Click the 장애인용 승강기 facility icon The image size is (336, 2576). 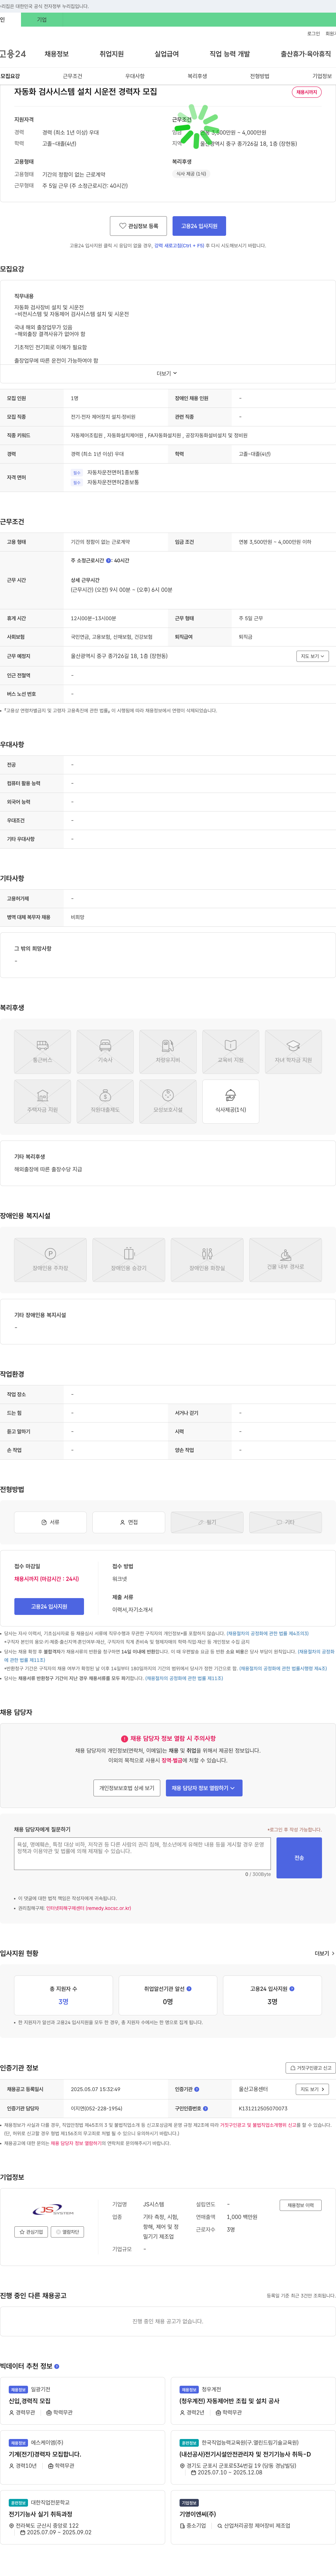pyautogui.click(x=129, y=1260)
